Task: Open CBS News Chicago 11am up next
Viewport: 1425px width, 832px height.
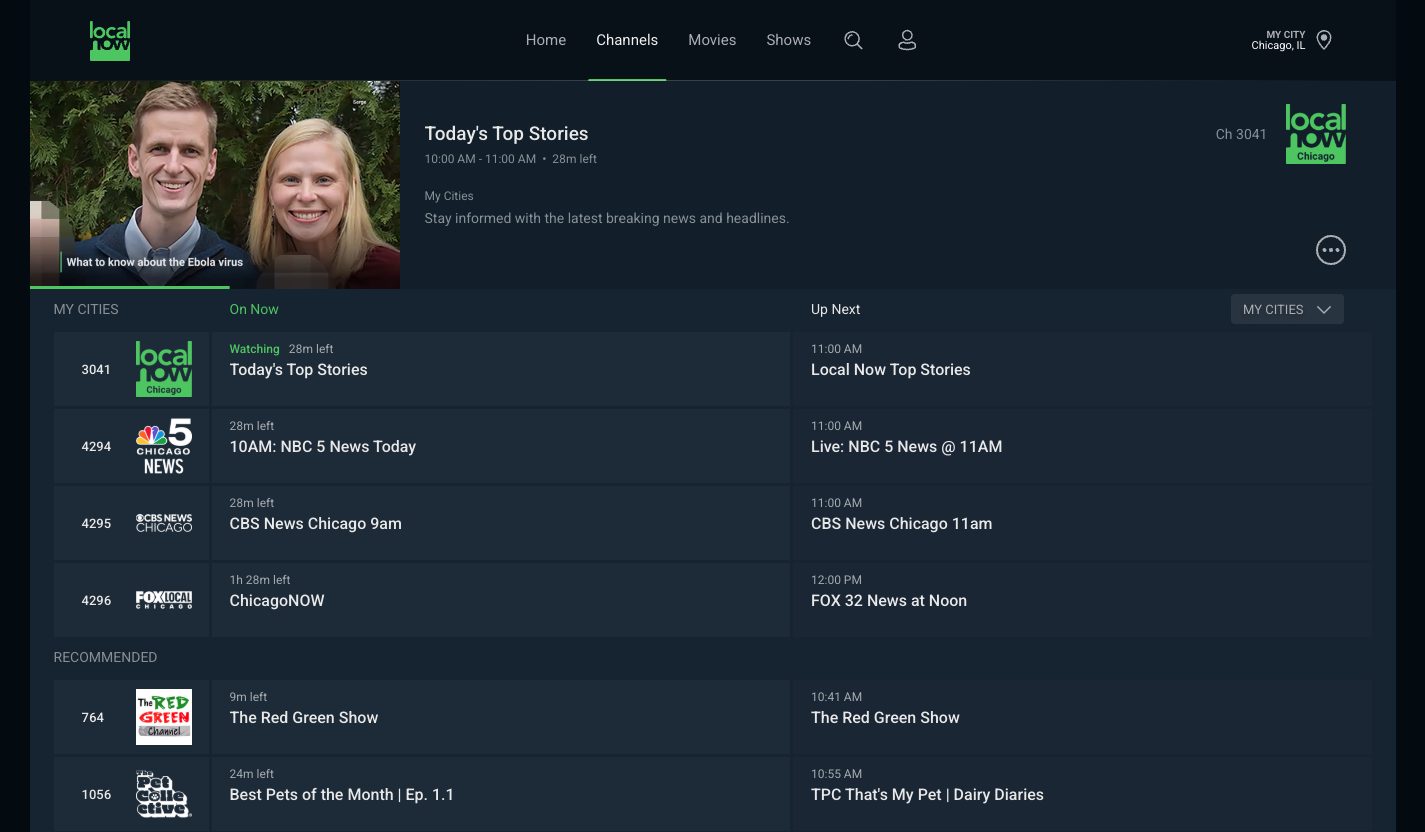Action: pos(1083,523)
